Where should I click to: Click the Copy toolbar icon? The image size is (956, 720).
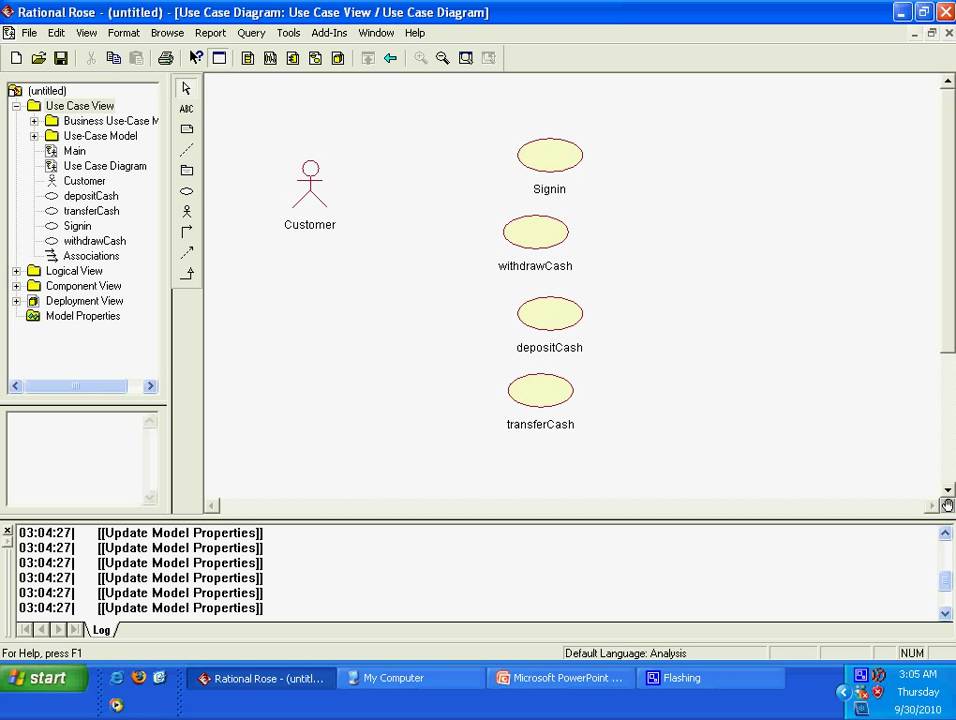tap(113, 58)
